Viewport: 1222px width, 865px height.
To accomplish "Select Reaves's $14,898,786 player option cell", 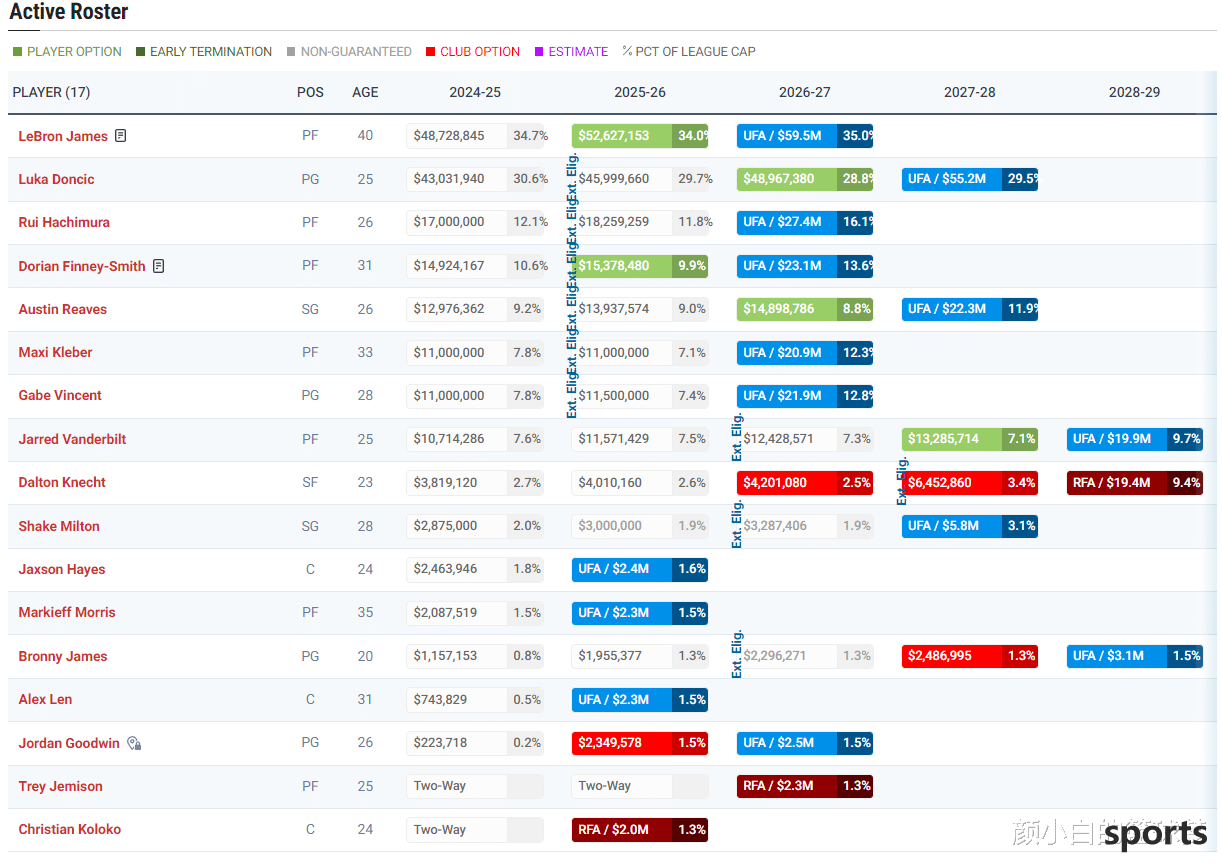I will tap(805, 309).
